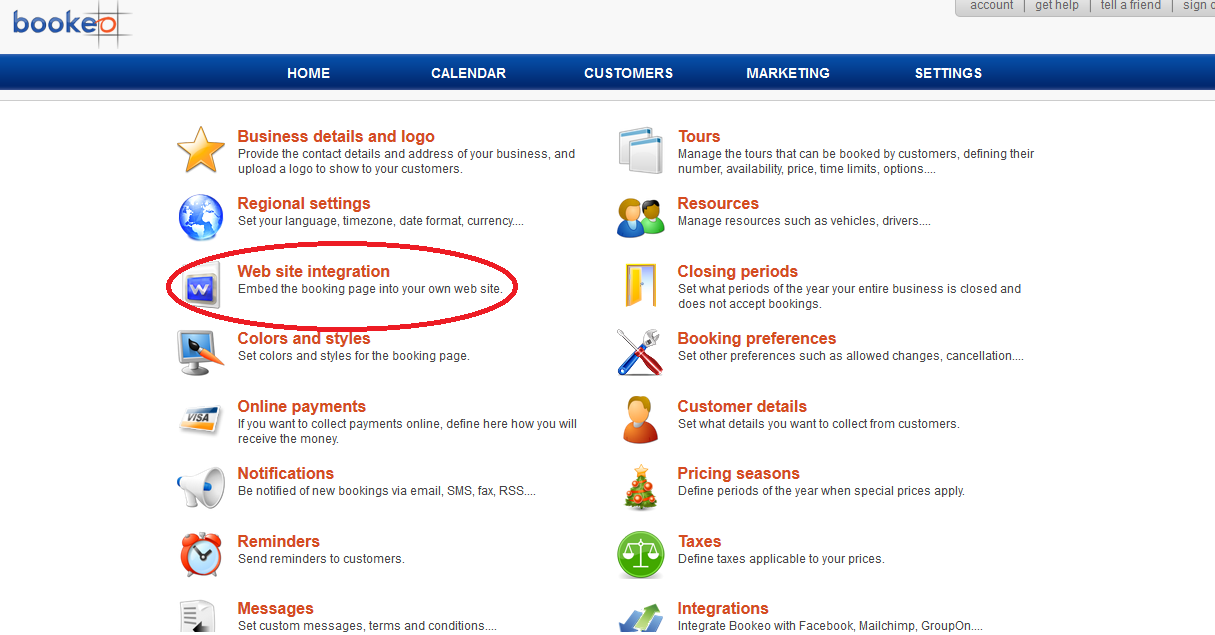Click 'Set colors and styles for the booking page.'

coord(353,356)
